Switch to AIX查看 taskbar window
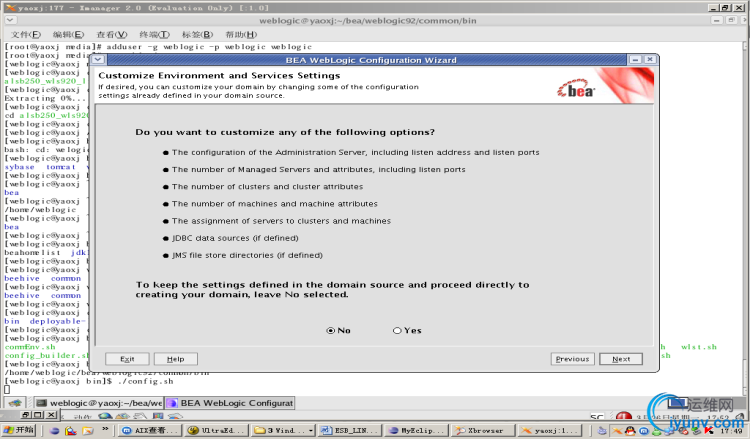Viewport: 750px width, 439px height. [x=150, y=430]
